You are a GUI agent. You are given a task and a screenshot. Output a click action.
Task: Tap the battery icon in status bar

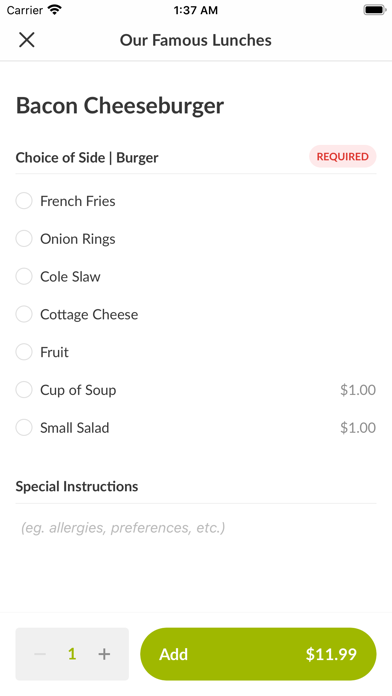(375, 10)
